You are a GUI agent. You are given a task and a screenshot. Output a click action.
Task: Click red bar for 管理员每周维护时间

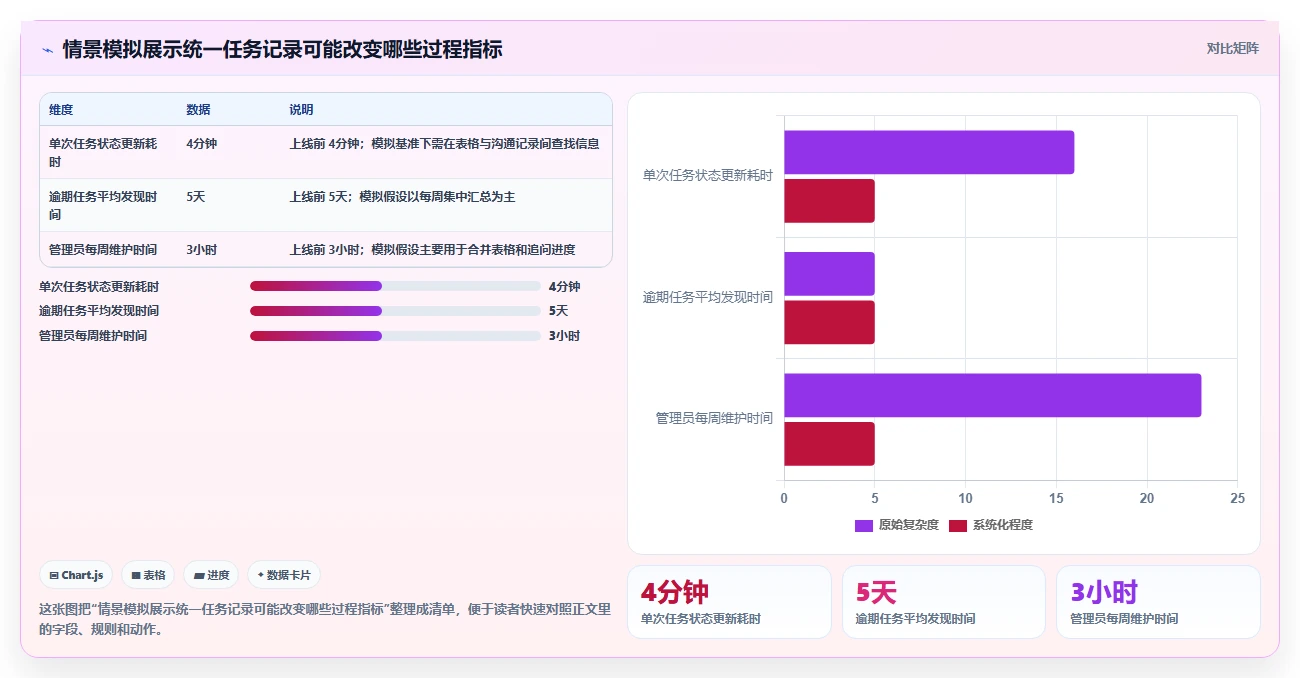click(x=829, y=444)
